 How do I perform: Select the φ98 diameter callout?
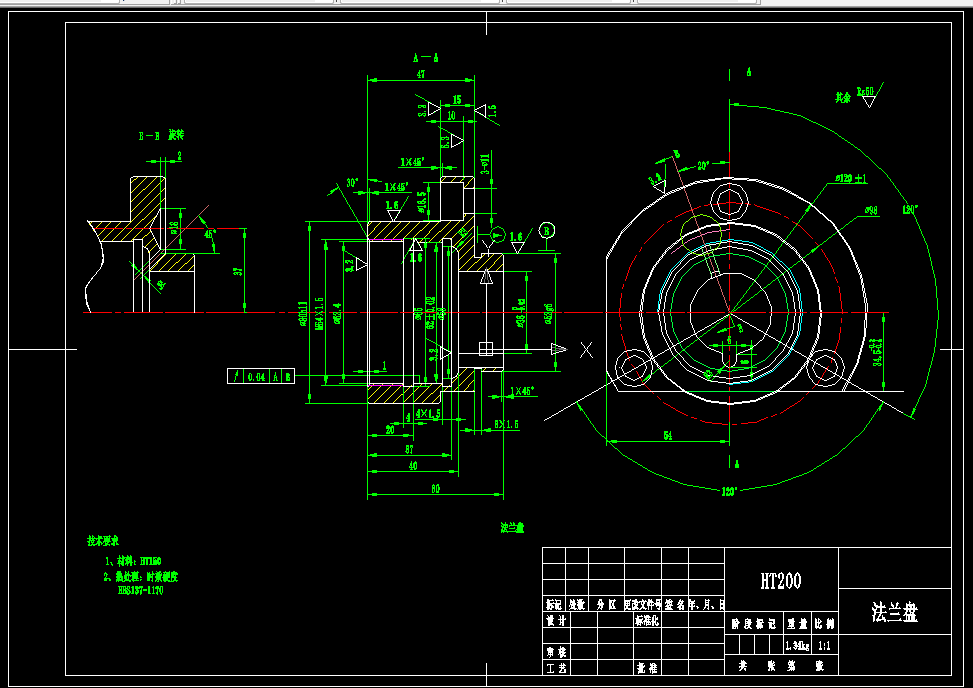tap(871, 211)
